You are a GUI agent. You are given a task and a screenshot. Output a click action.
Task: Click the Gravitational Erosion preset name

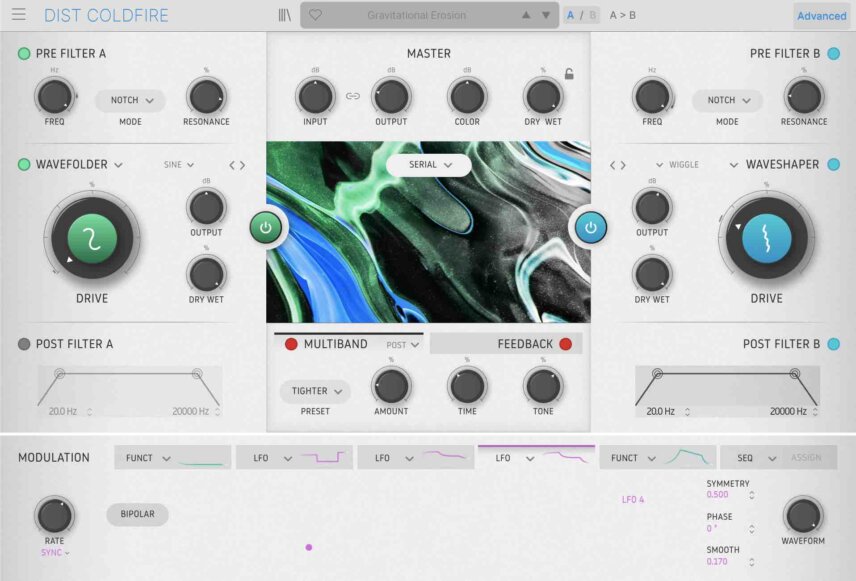click(x=417, y=15)
